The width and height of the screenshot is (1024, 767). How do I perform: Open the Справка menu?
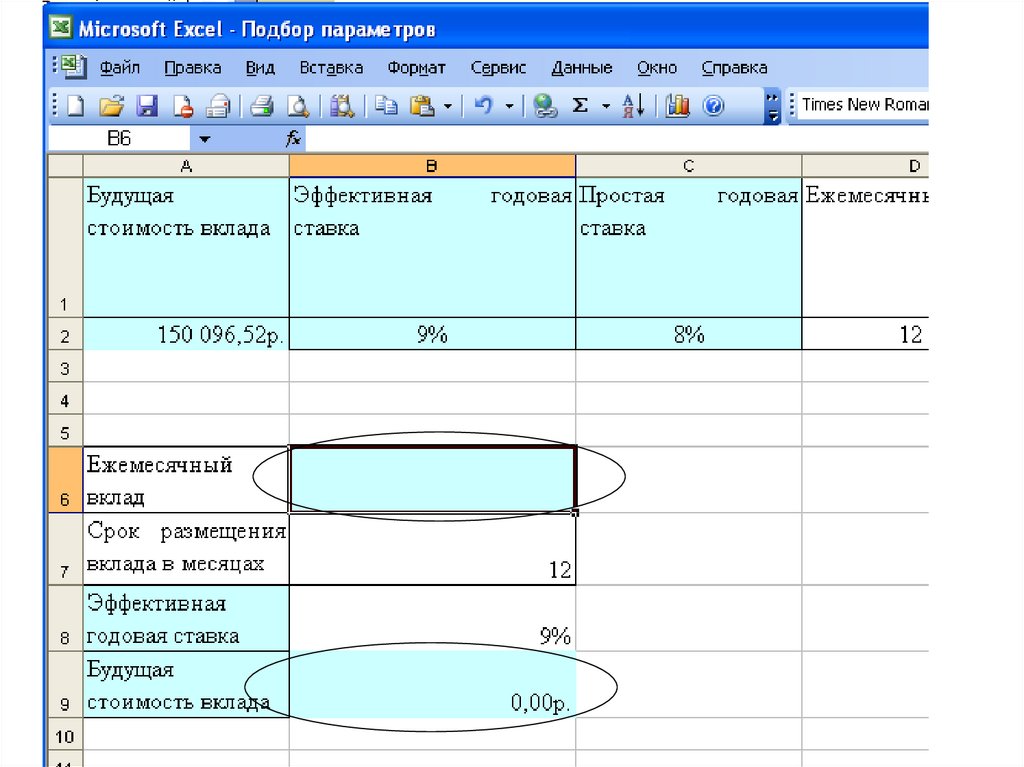pyautogui.click(x=734, y=68)
